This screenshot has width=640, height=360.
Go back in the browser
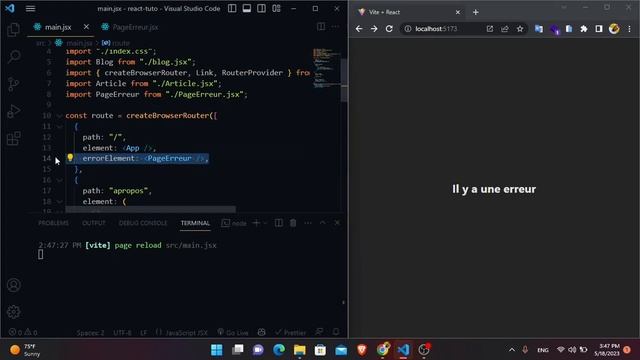[x=359, y=29]
